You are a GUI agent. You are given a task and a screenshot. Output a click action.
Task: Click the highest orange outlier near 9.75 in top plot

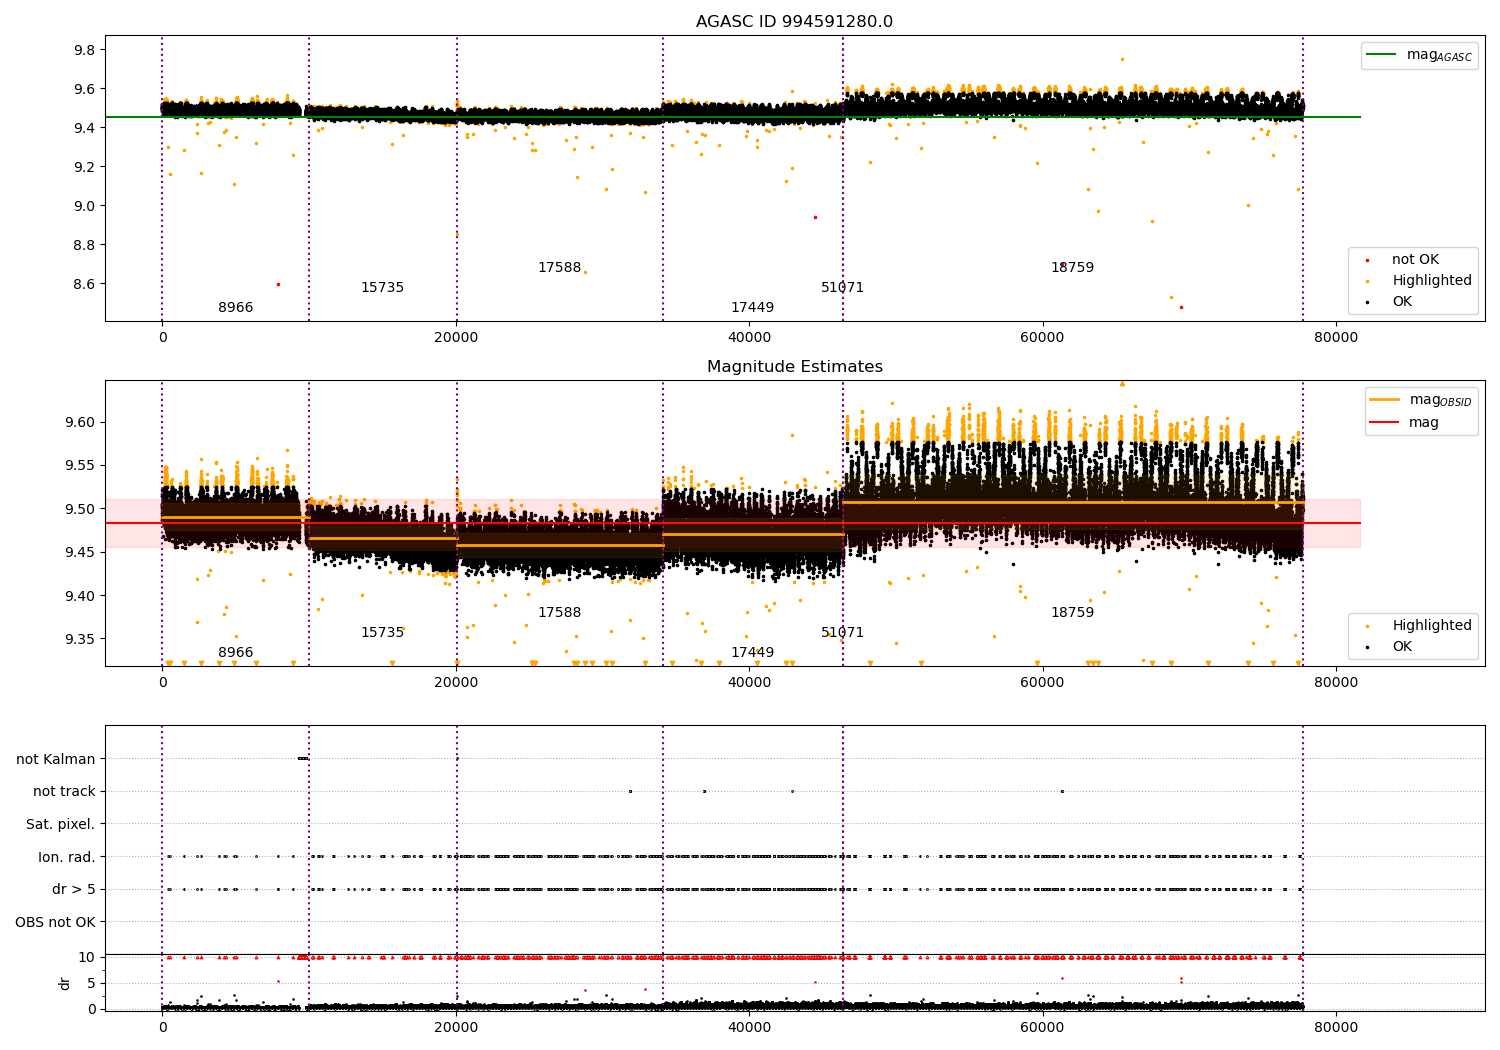click(x=1122, y=59)
